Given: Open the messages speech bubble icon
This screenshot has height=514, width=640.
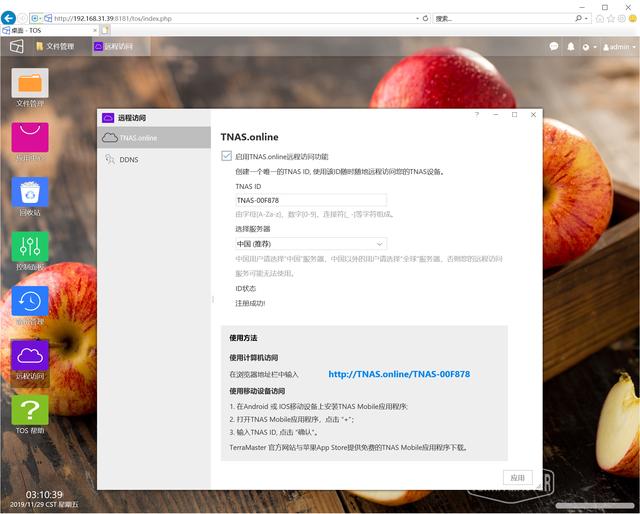Looking at the screenshot, I should click(x=552, y=46).
